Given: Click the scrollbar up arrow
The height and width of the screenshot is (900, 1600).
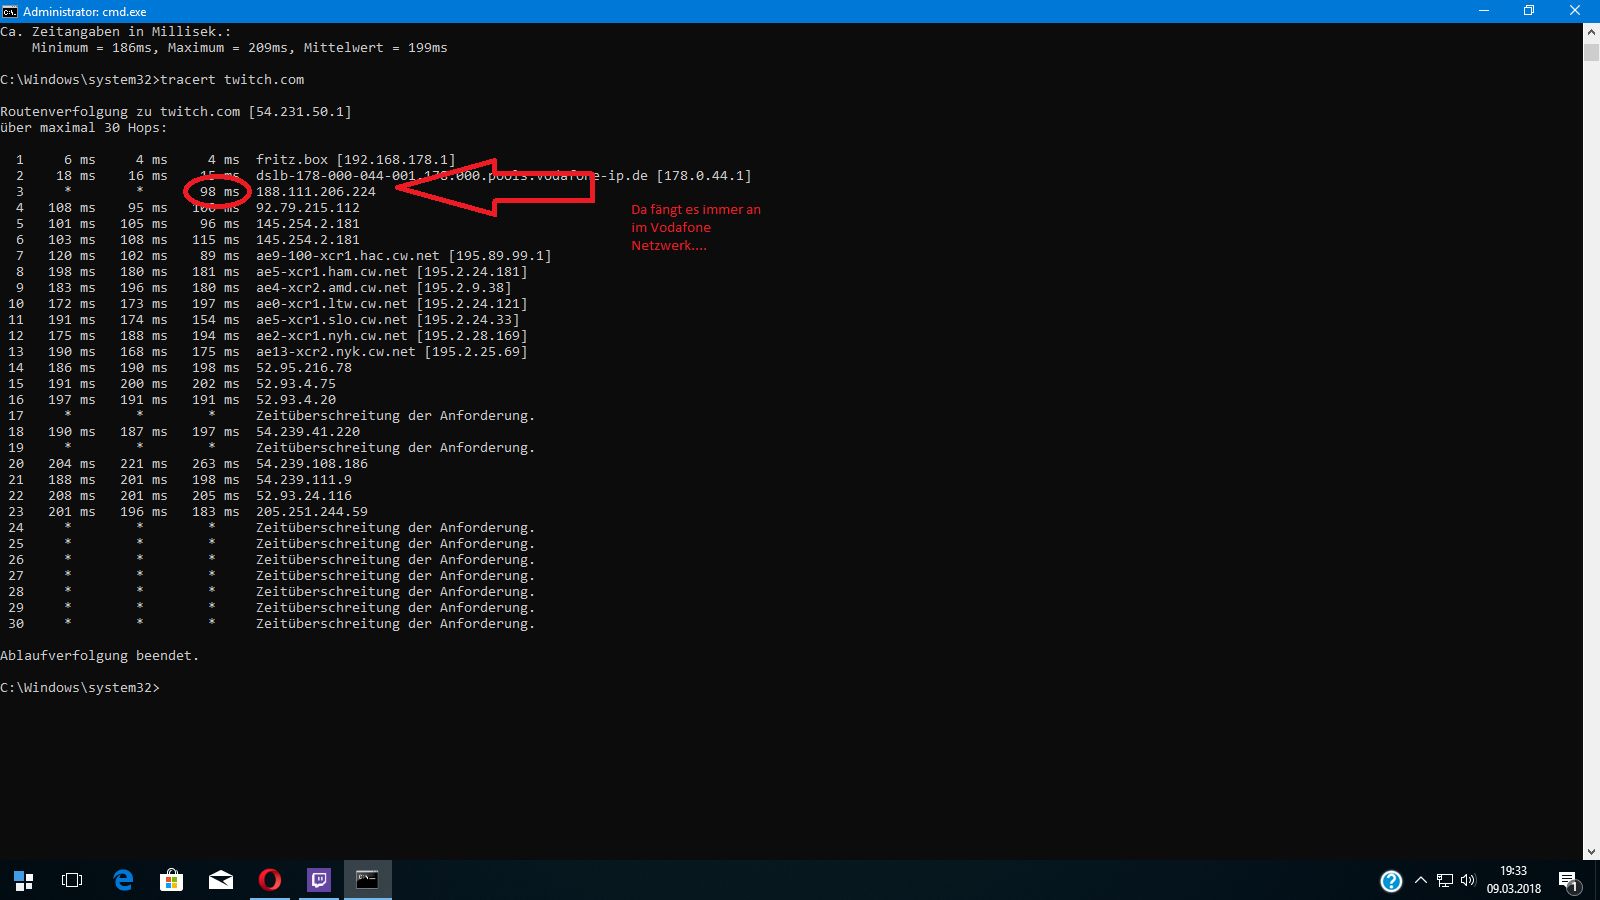Looking at the screenshot, I should pyautogui.click(x=1591, y=31).
